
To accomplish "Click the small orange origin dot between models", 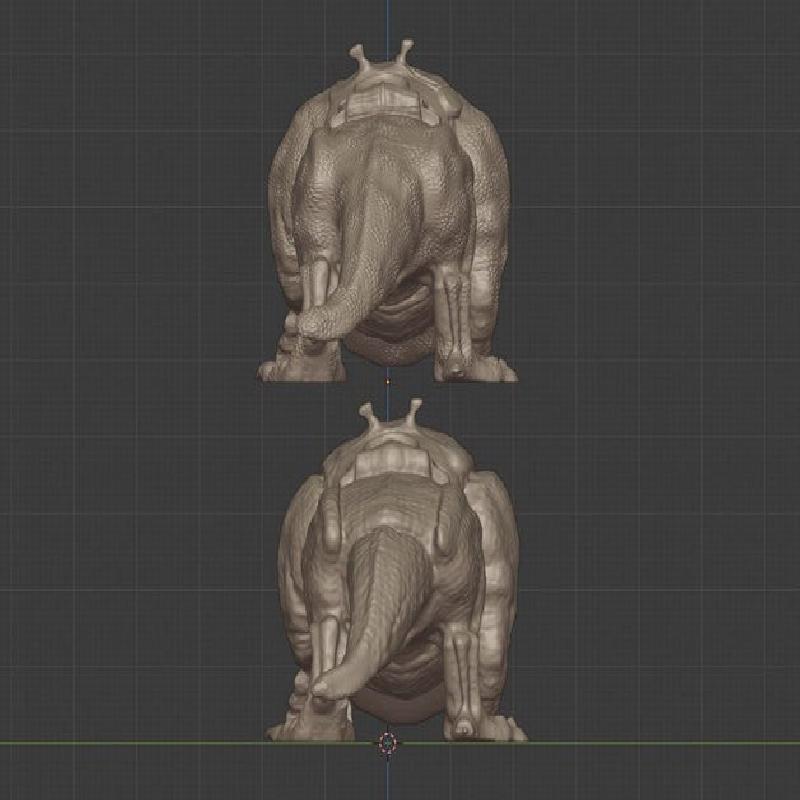I will [x=388, y=380].
